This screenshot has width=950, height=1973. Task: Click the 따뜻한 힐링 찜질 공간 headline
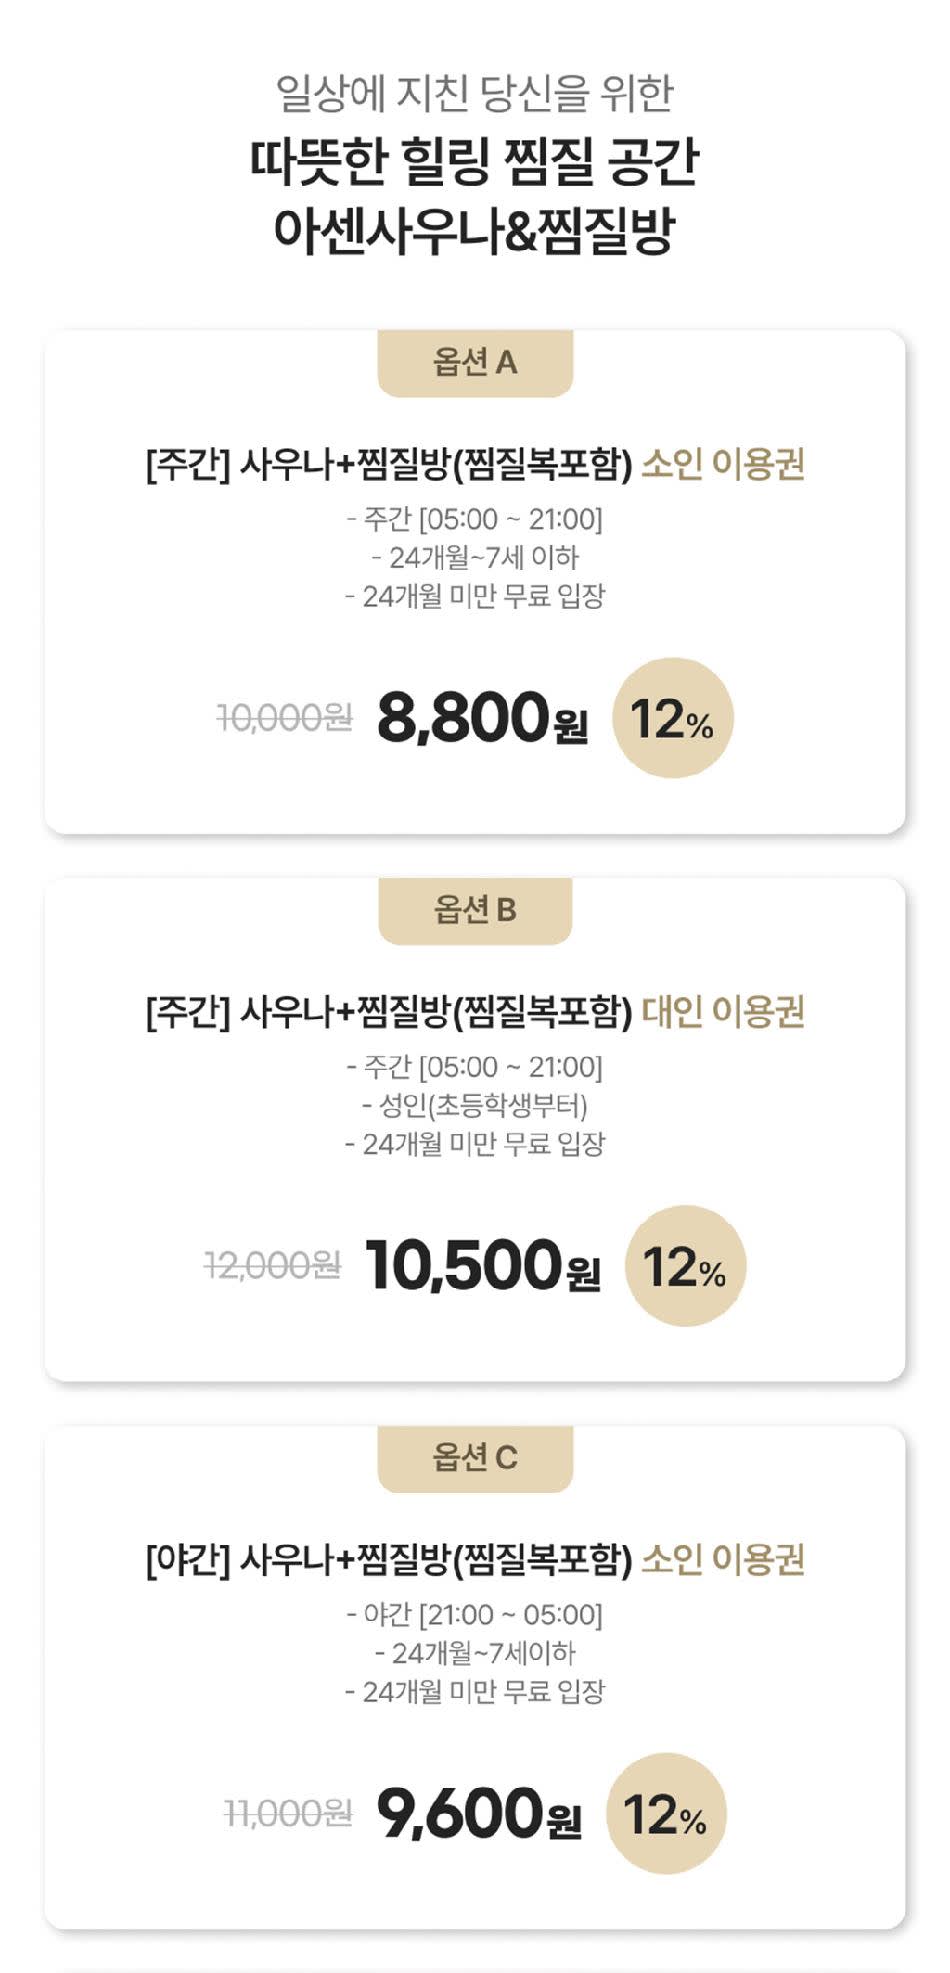point(475,162)
